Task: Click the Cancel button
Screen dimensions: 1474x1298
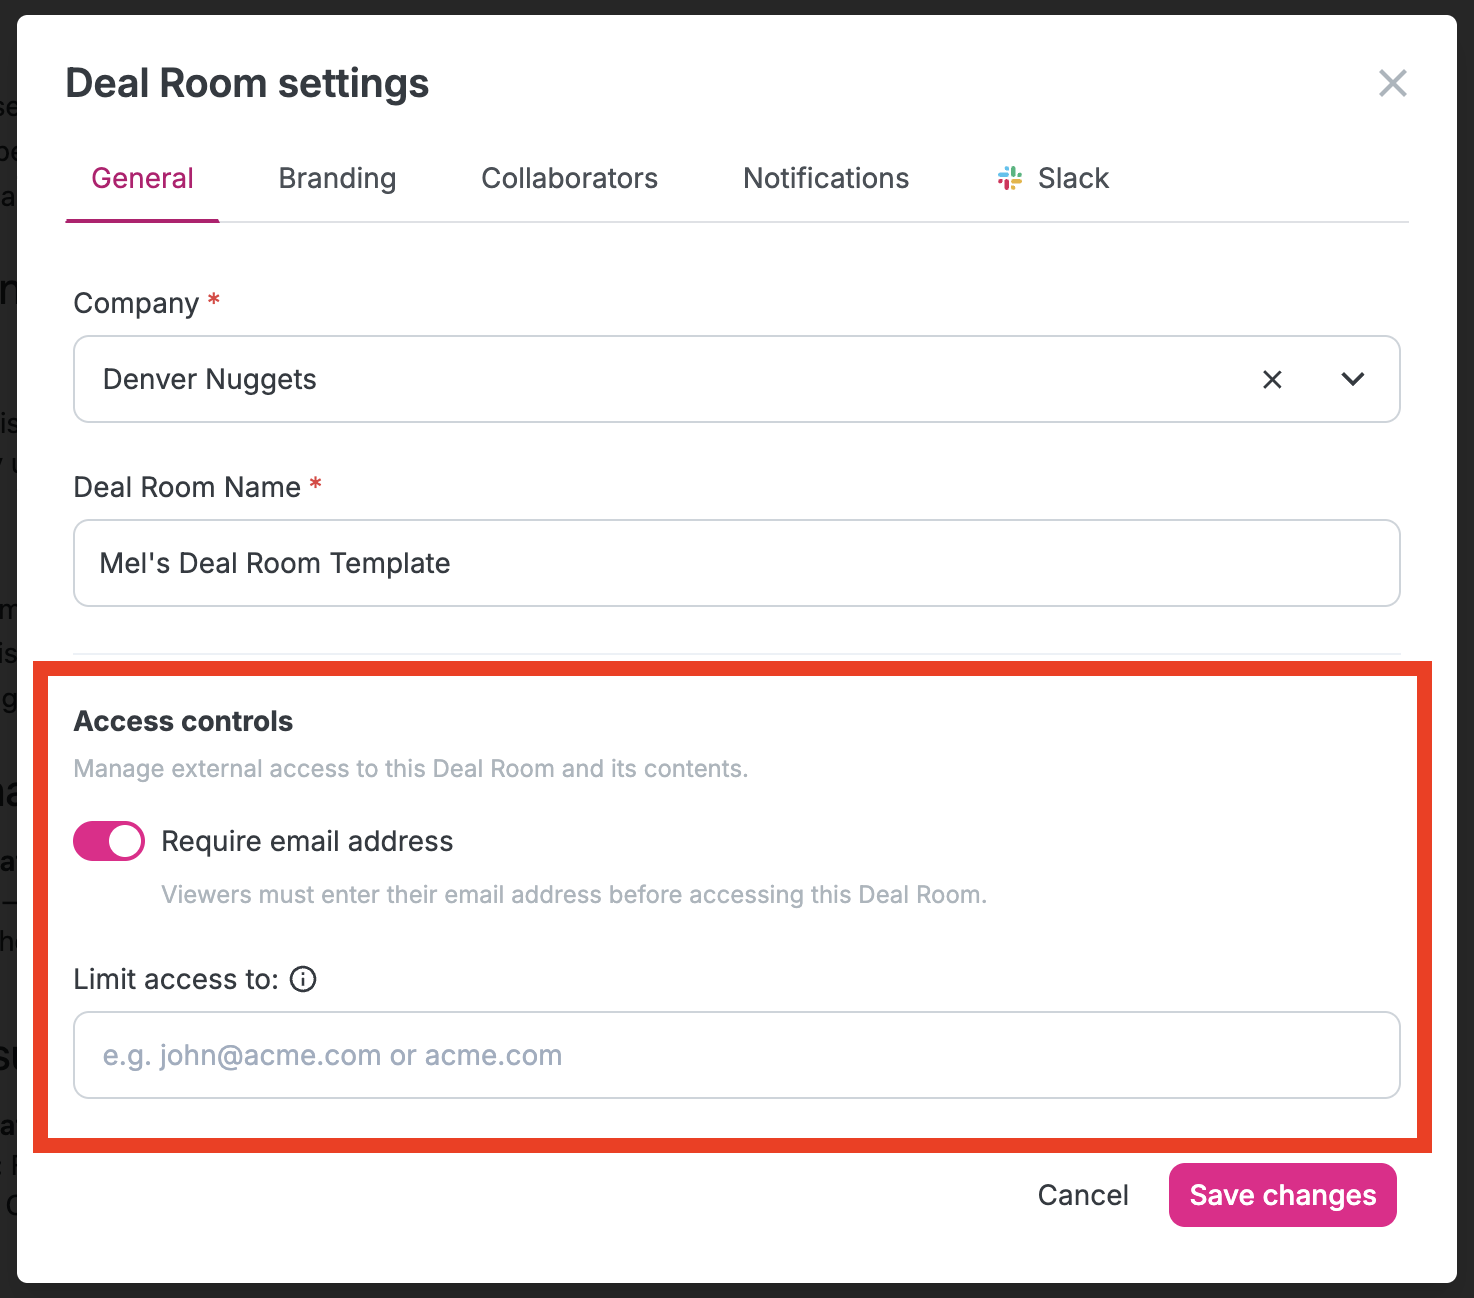Action: [1083, 1195]
